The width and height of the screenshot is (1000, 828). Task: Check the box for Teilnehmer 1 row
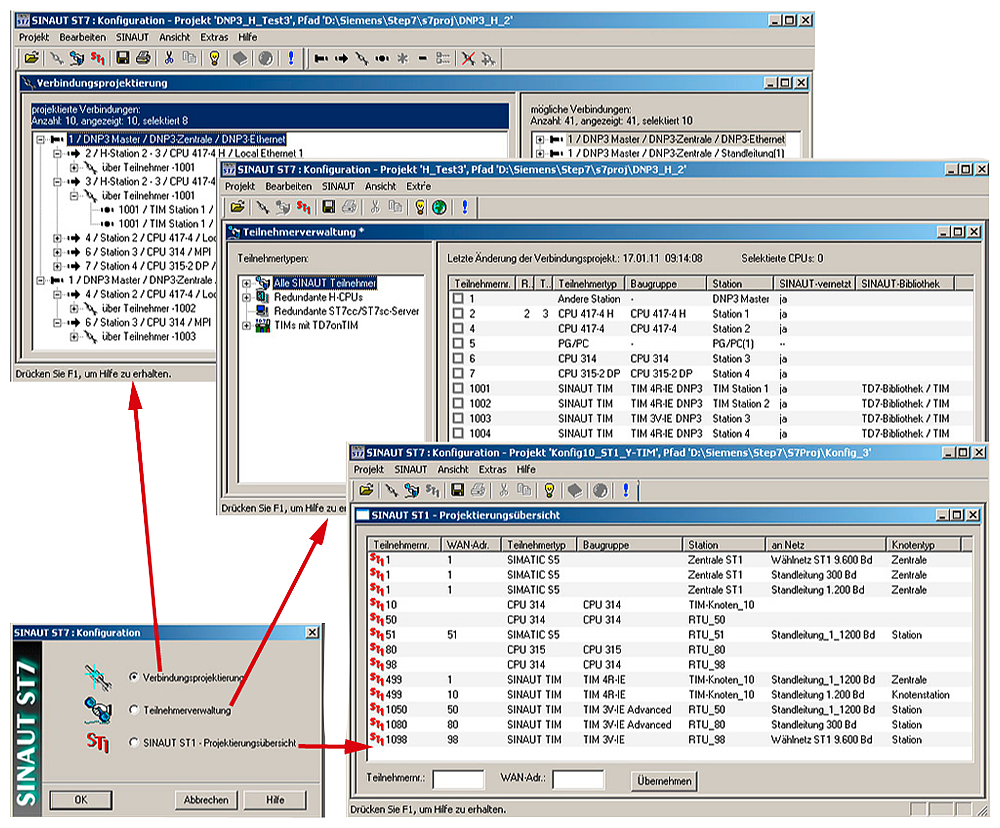458,299
